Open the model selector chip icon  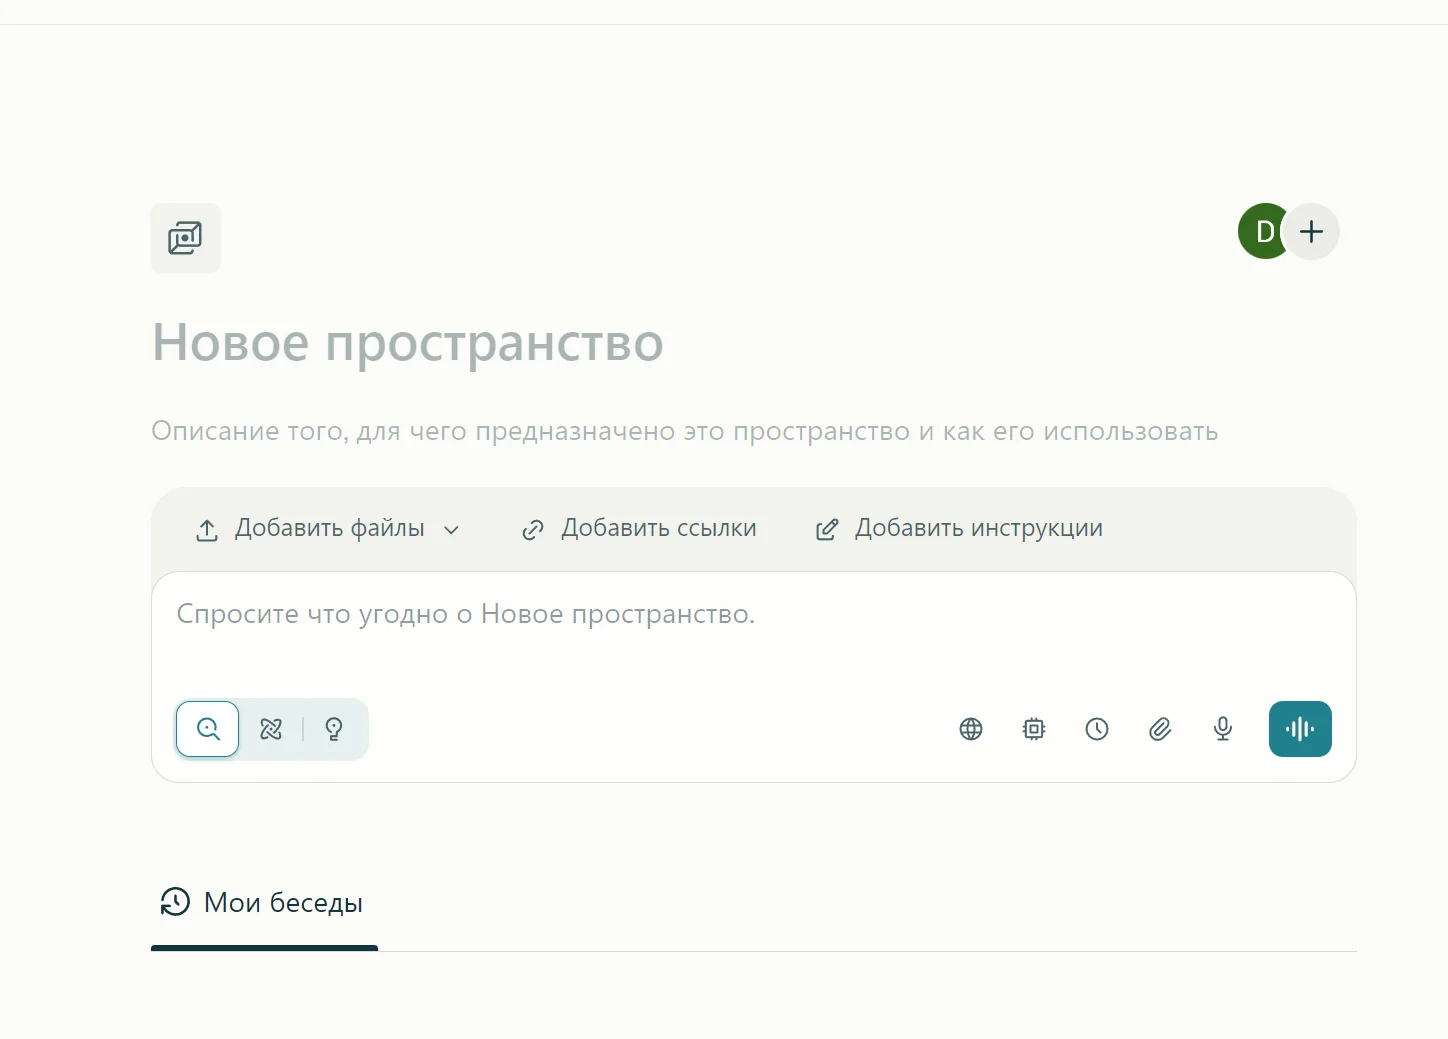coord(1034,729)
